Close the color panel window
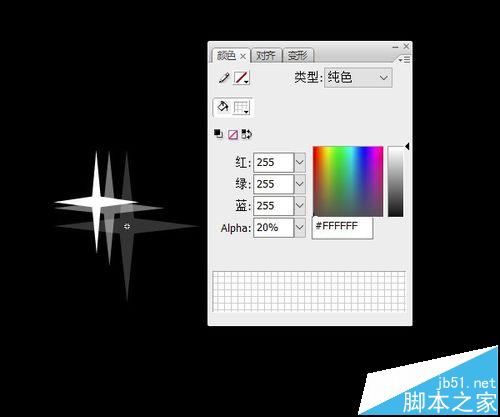Viewport: 500px width, 417px height. coord(406,47)
